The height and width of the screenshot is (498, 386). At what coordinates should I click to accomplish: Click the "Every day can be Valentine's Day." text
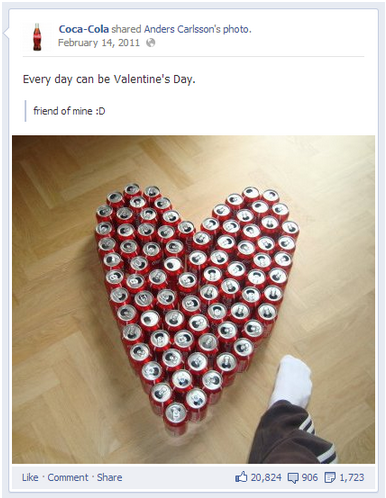[109, 80]
